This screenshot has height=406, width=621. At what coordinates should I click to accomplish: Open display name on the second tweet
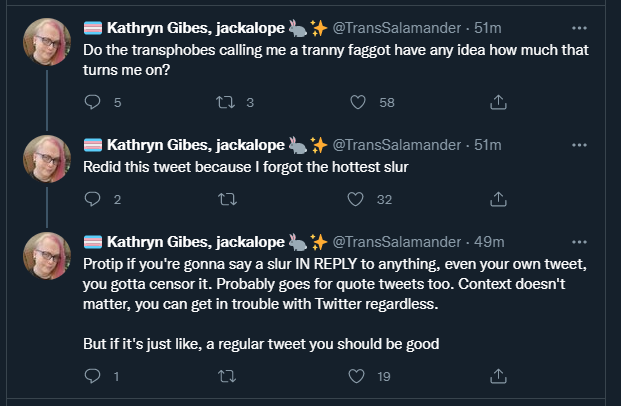pos(196,145)
